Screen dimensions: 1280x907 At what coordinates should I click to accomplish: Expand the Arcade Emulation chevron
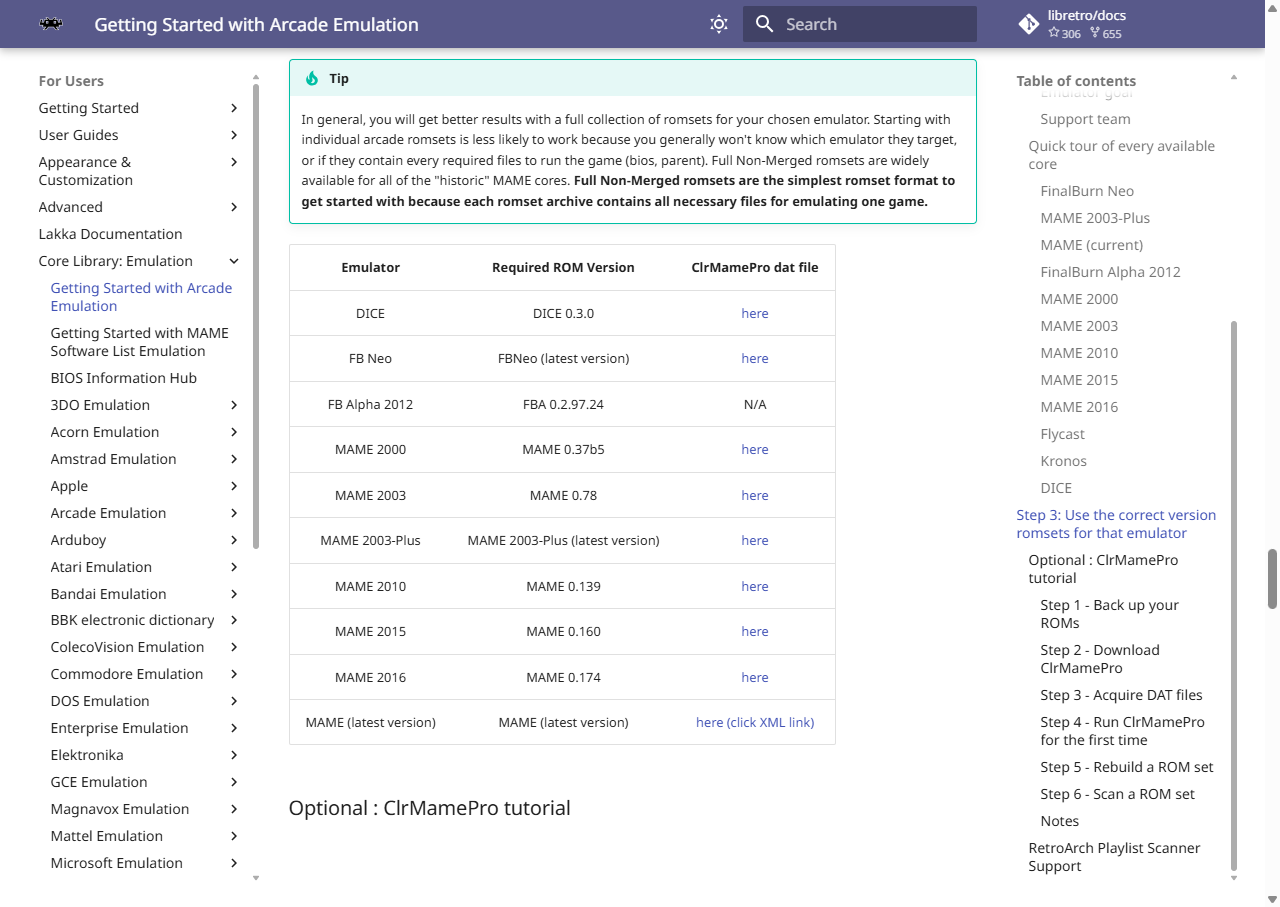pos(234,513)
